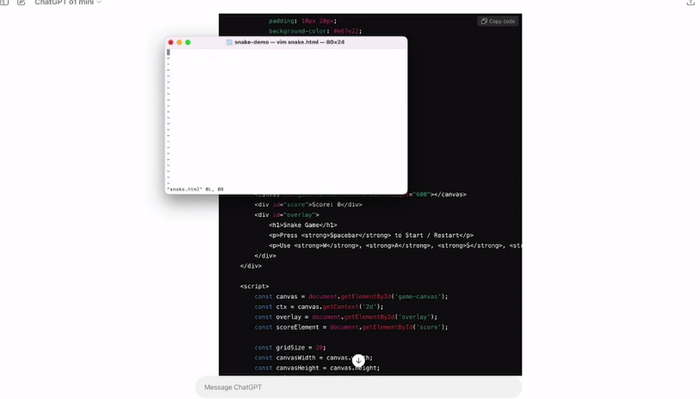
Task: Click the vim status line 'snake.html' 0L, 0B
Action: click(195, 189)
